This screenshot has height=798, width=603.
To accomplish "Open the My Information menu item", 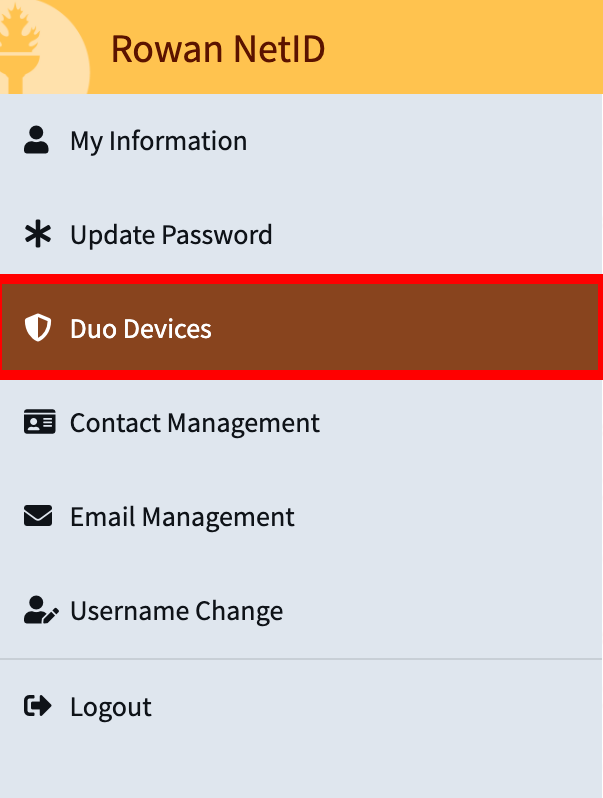I will [x=158, y=141].
